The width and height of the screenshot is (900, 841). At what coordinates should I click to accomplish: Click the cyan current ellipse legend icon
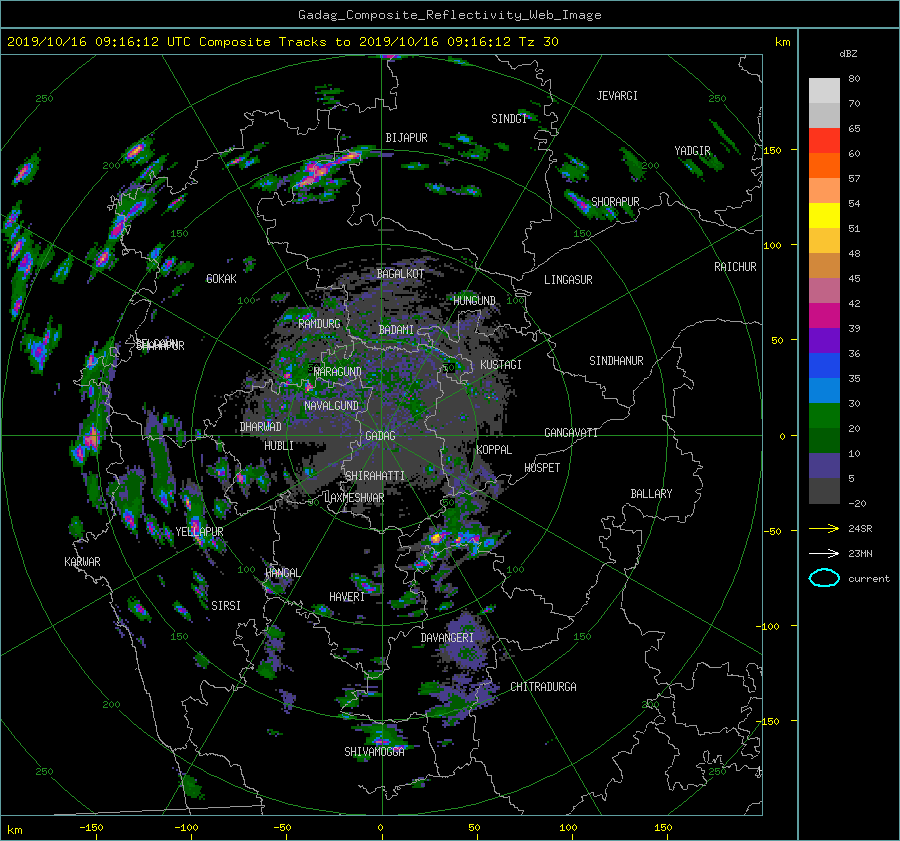[x=824, y=578]
